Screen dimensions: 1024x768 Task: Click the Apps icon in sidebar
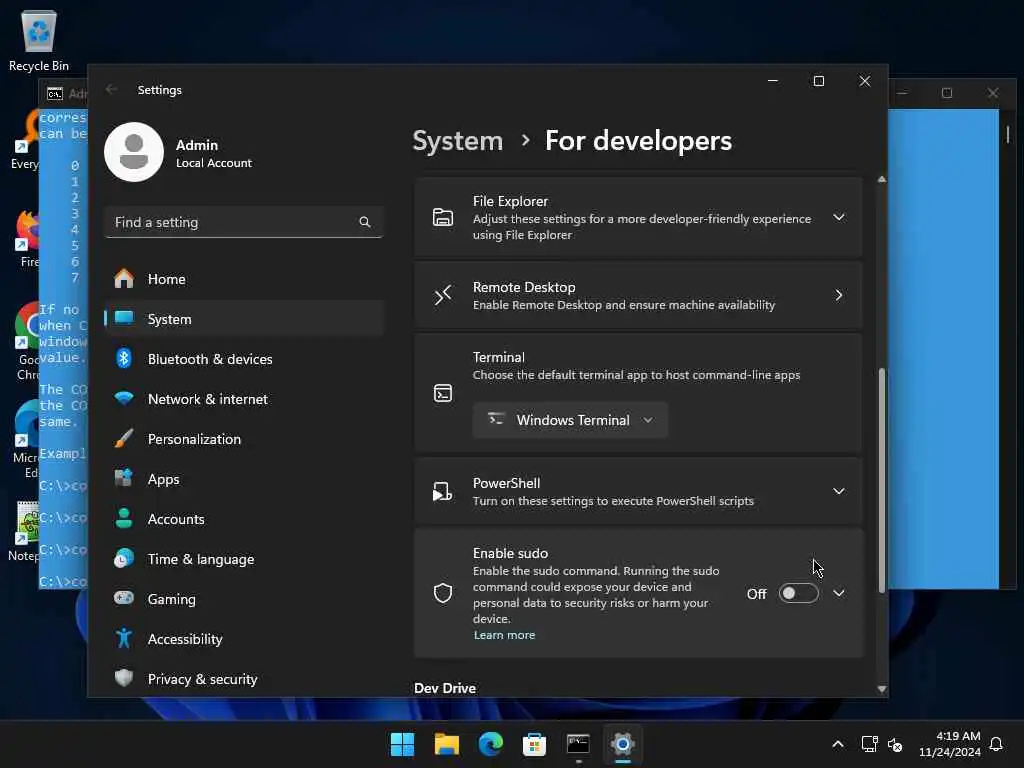pos(124,478)
